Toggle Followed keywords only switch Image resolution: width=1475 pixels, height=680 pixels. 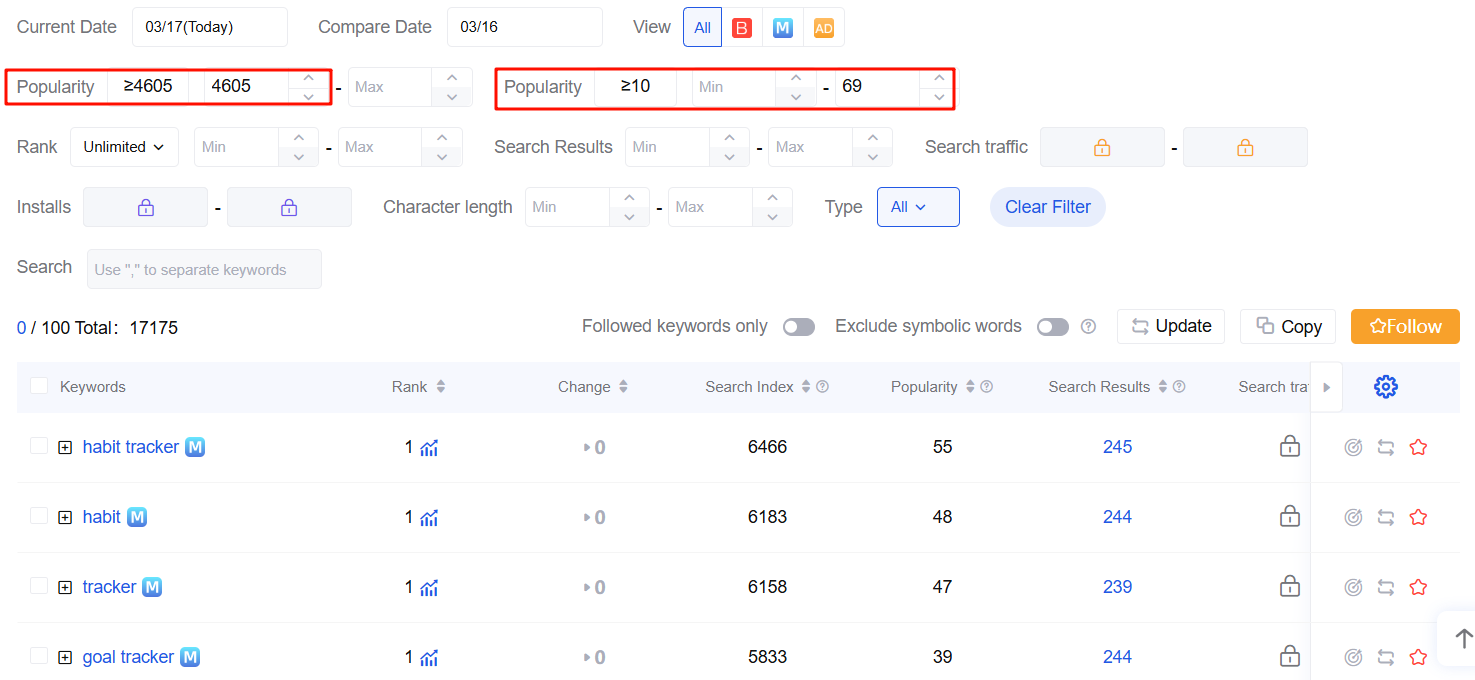[799, 327]
